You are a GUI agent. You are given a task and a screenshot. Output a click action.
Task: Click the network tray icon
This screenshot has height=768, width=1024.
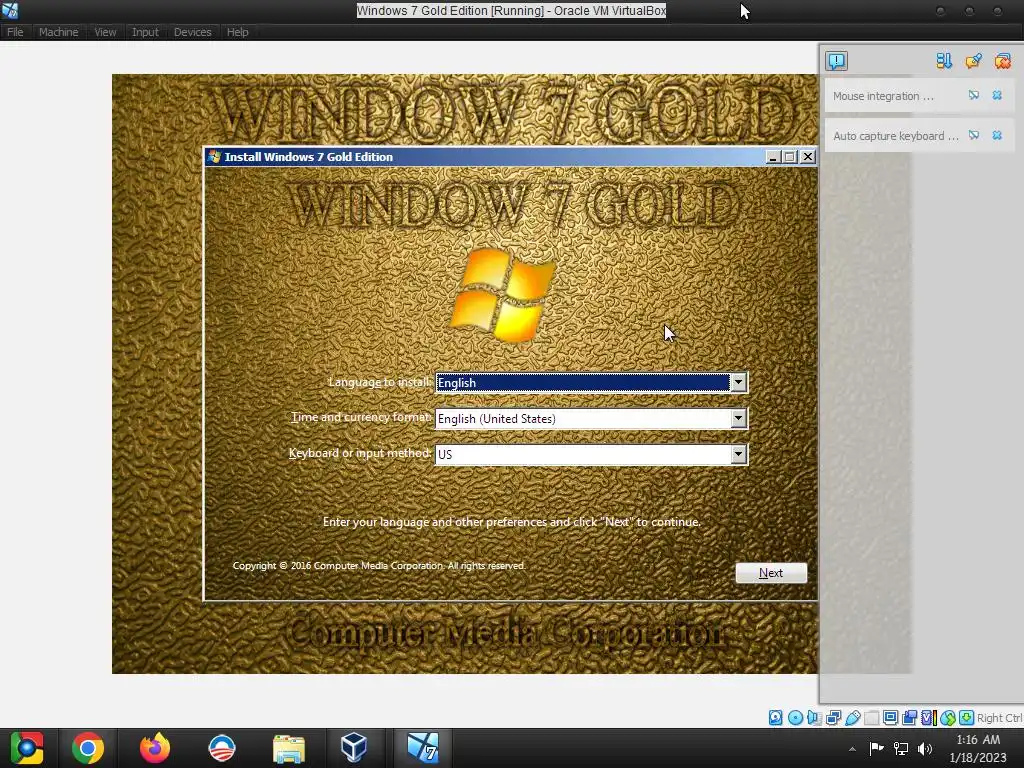tap(901, 748)
